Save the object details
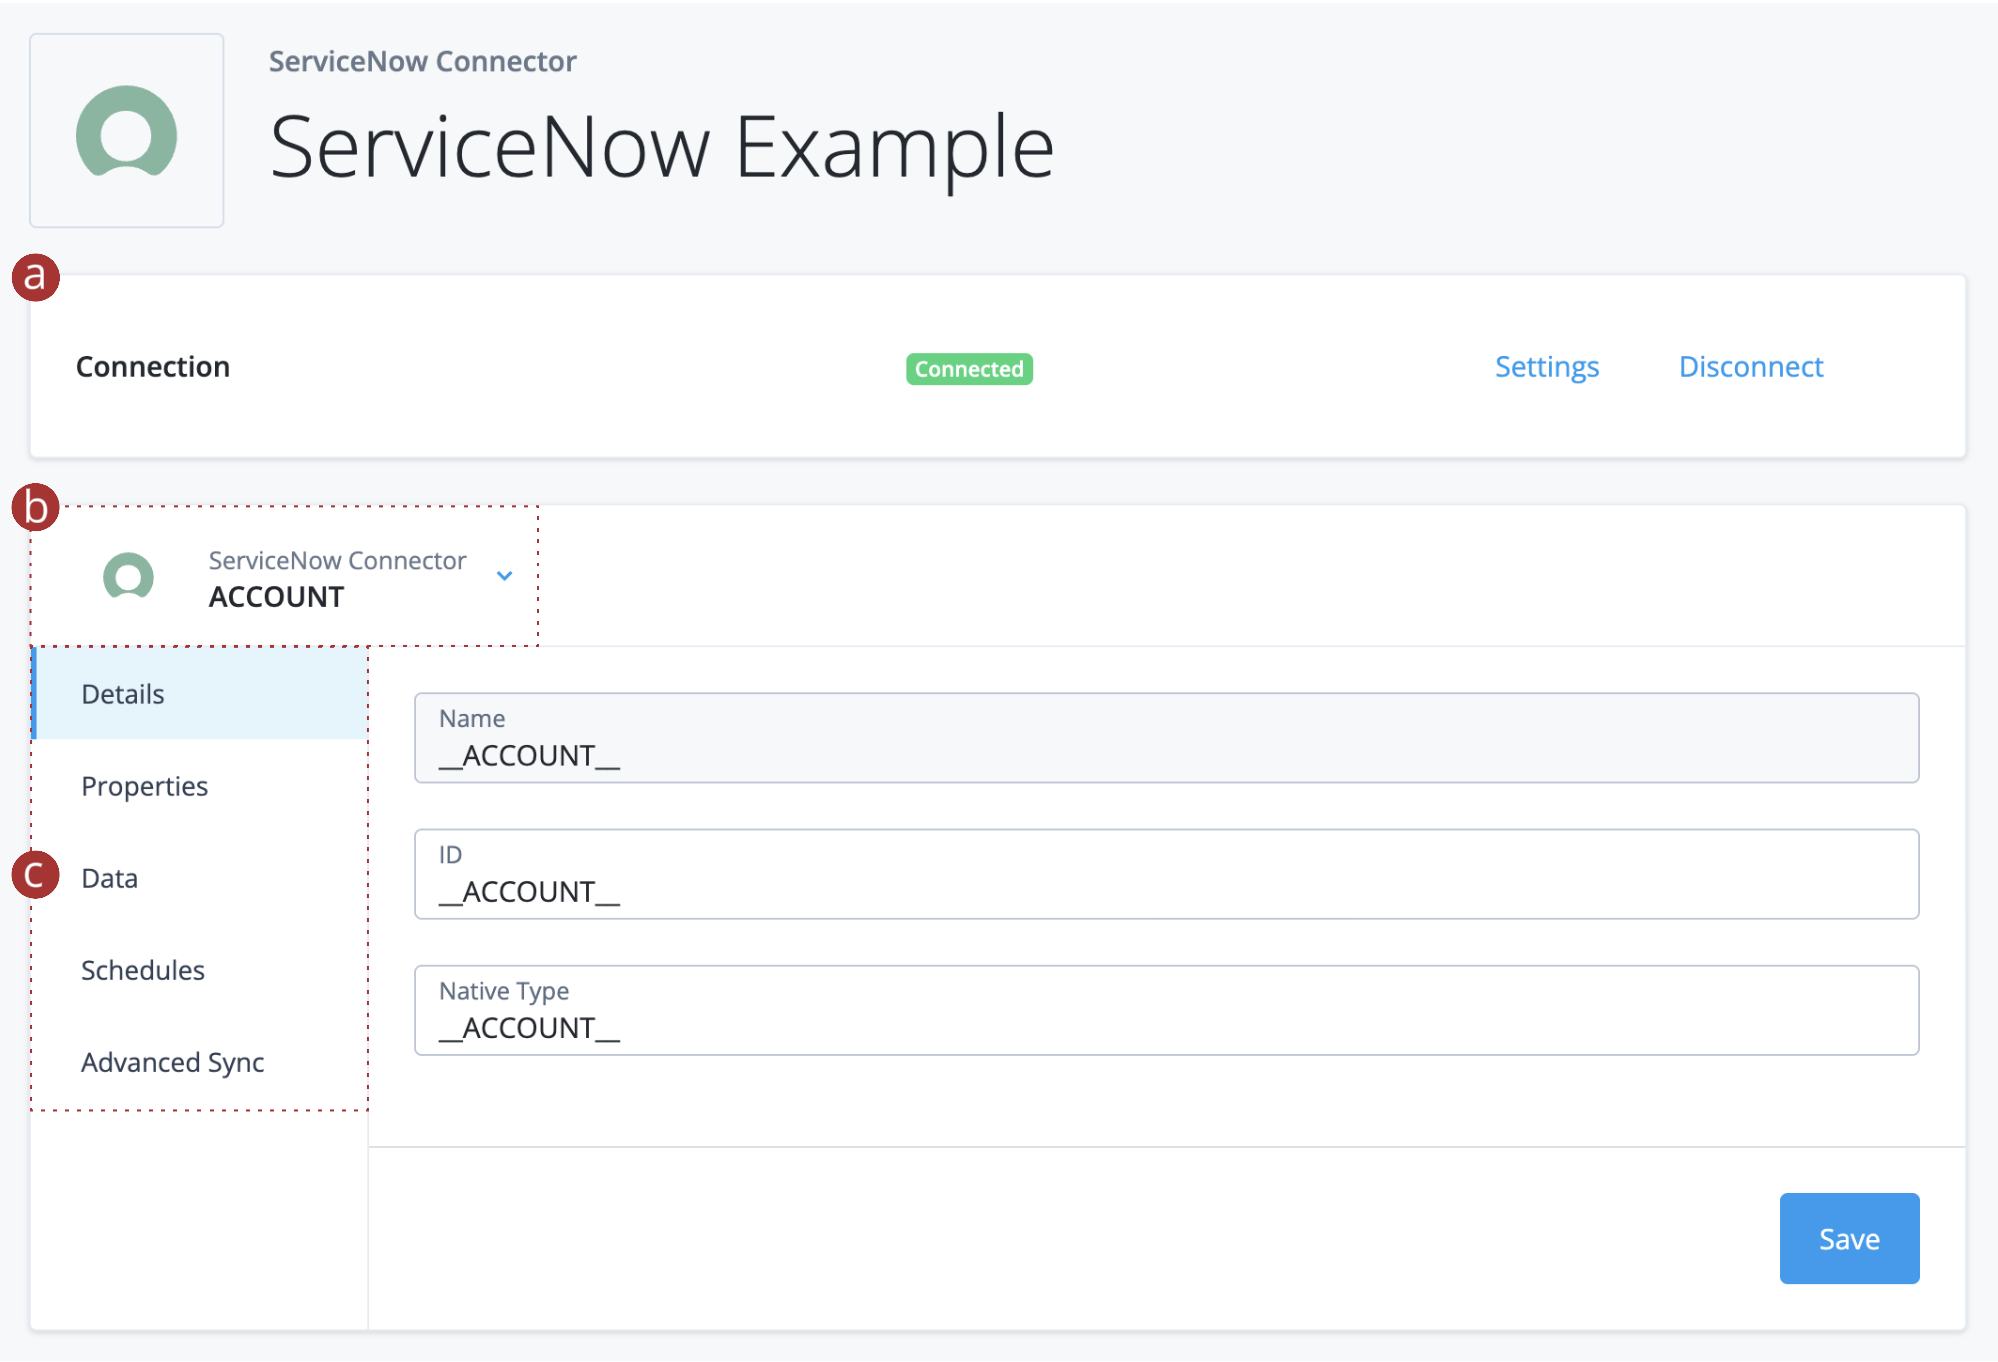1998x1362 pixels. point(1849,1238)
